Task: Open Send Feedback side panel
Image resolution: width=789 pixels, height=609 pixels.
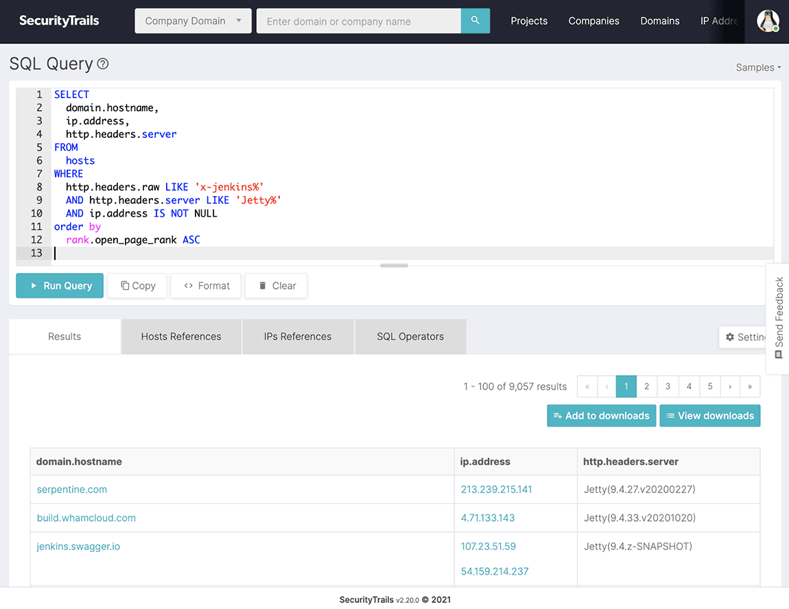Action: (x=778, y=318)
